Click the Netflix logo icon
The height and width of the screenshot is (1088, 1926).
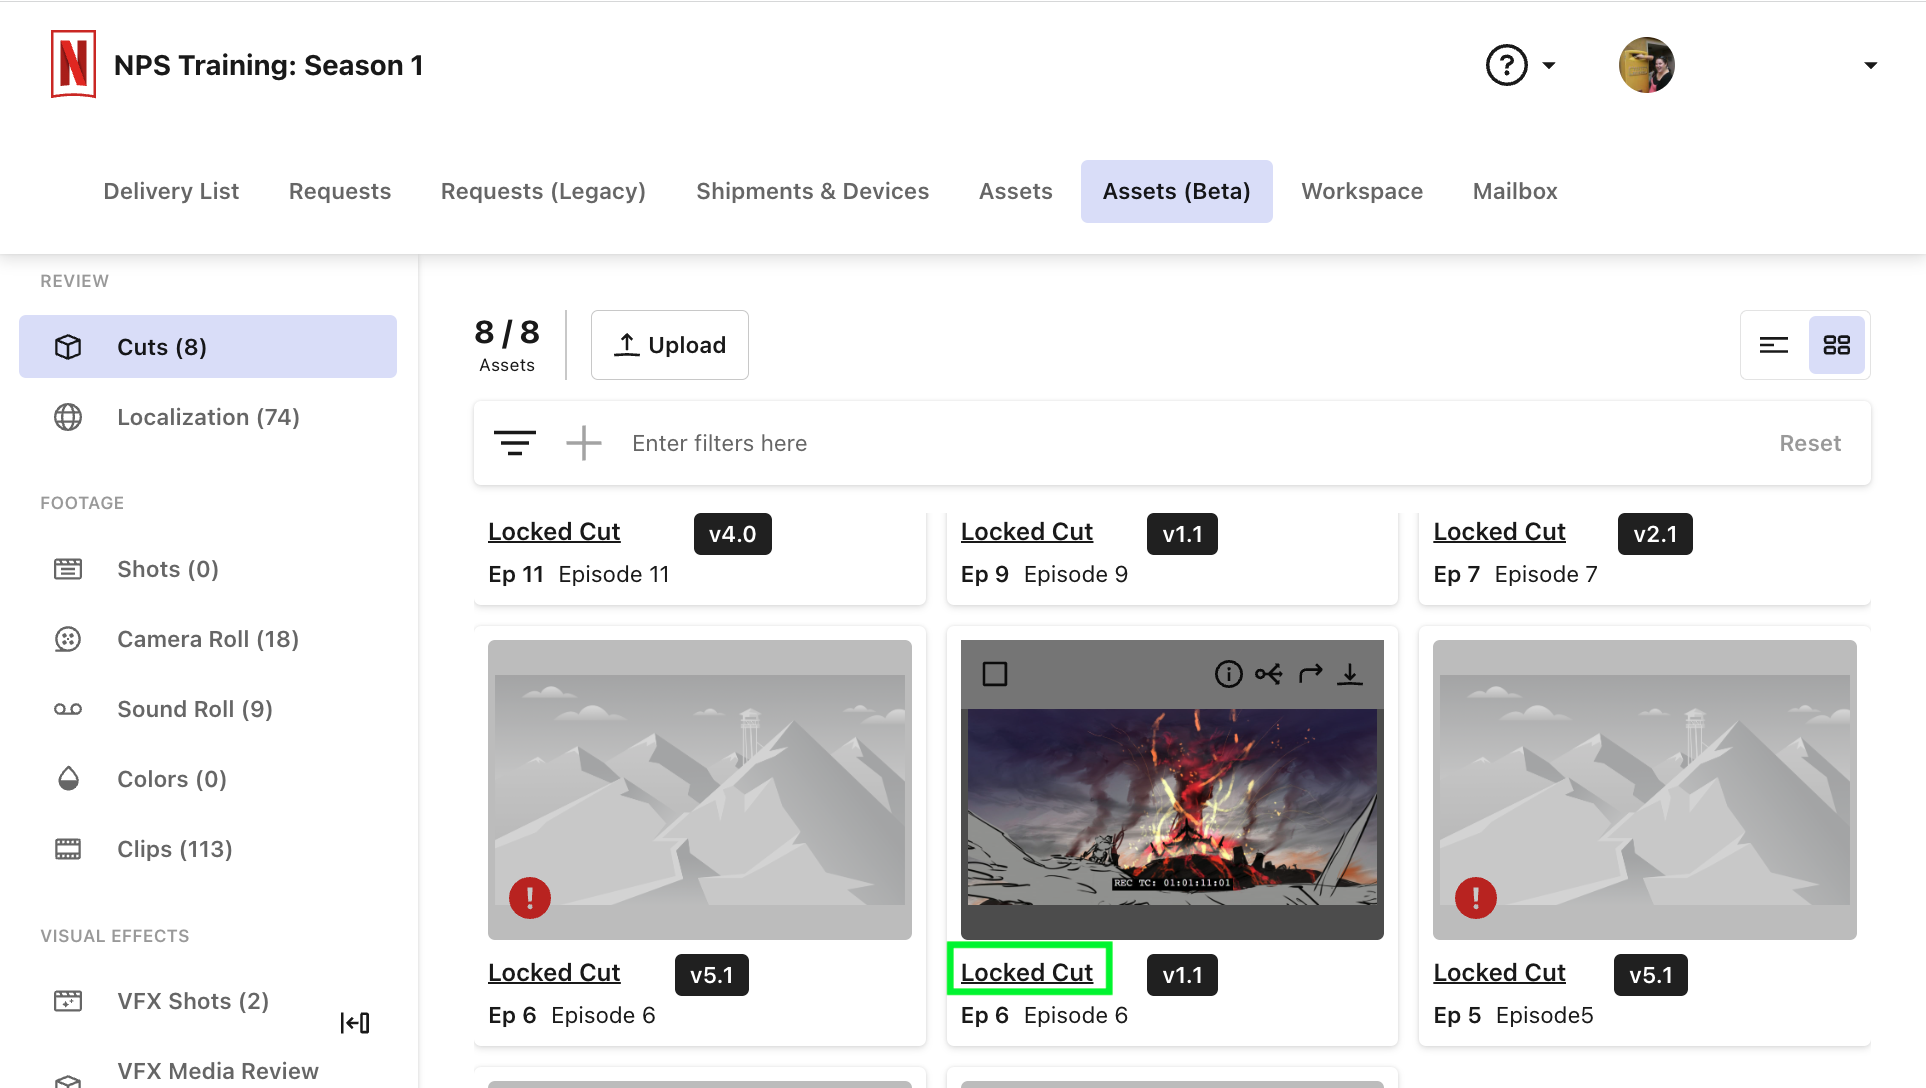click(x=73, y=64)
